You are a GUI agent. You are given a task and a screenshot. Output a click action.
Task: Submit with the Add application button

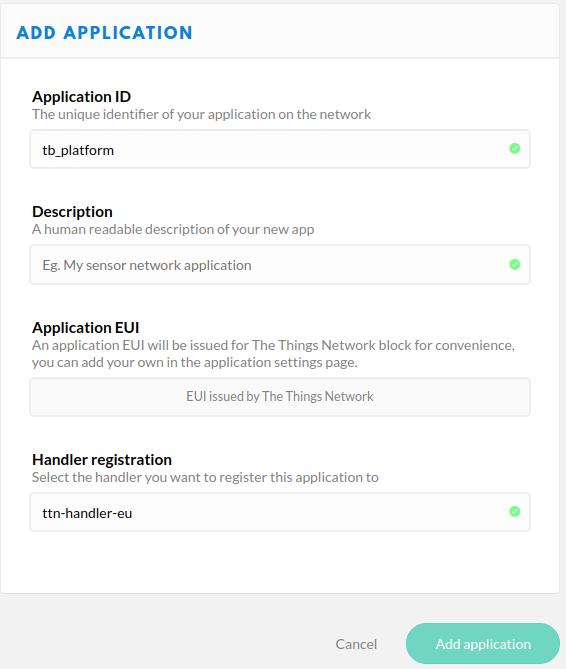click(483, 643)
